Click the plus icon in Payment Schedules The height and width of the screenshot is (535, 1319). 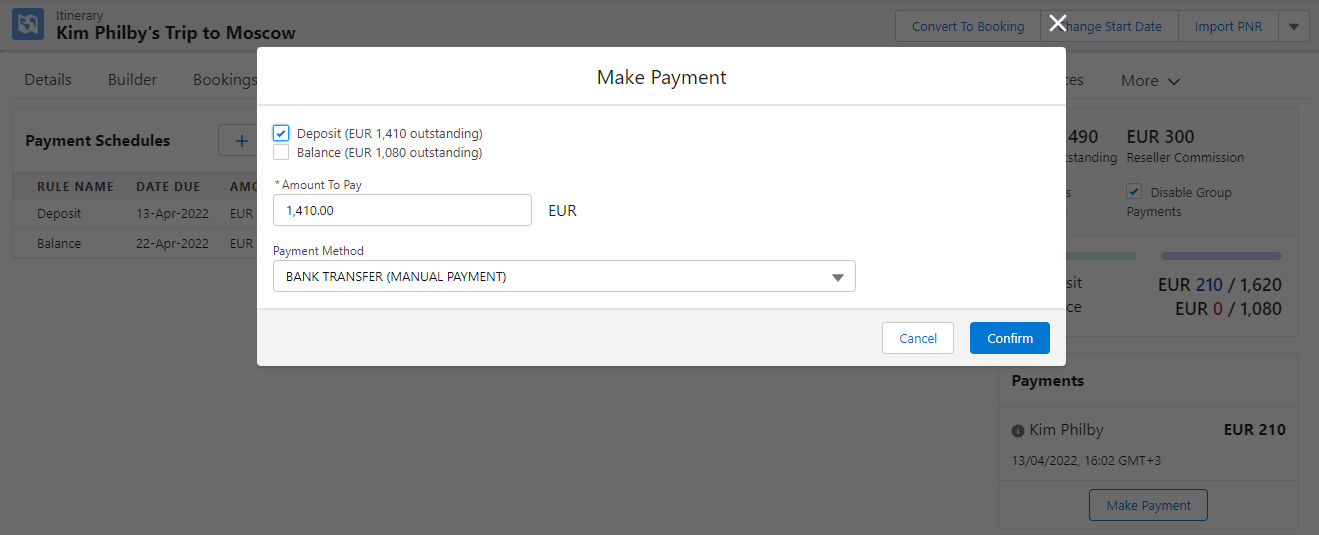tap(240, 141)
